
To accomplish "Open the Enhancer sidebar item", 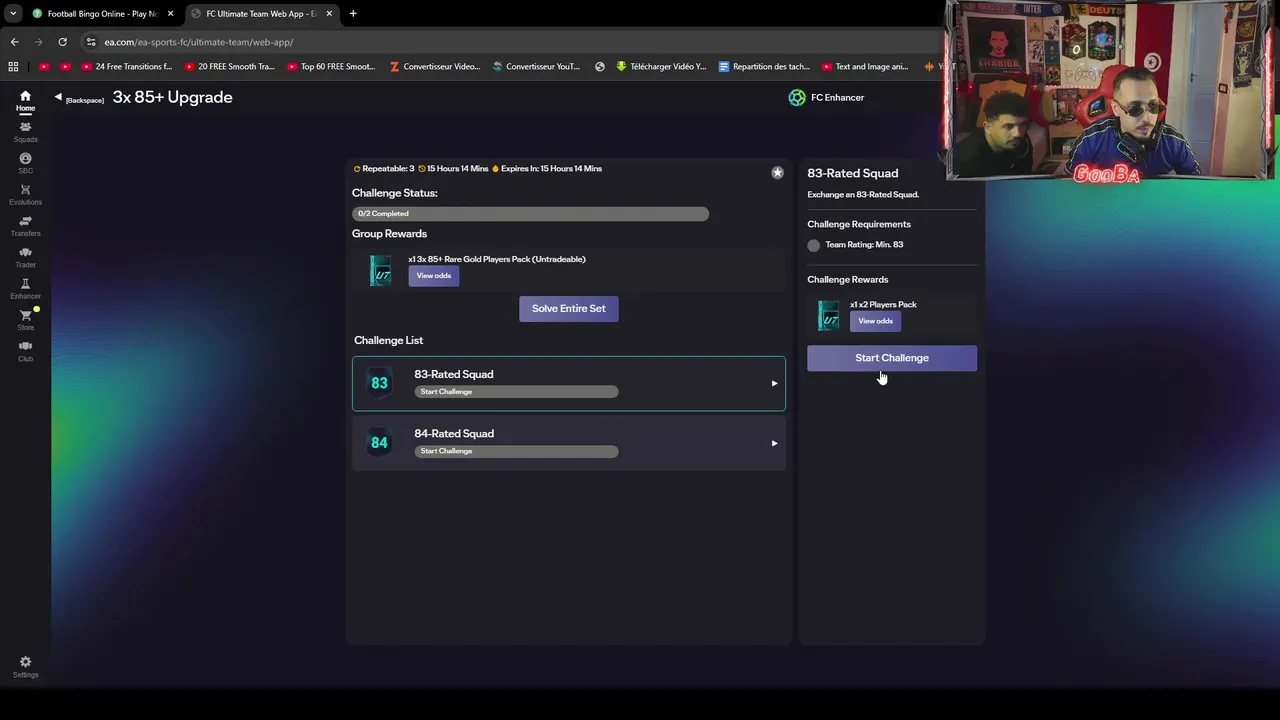I will [x=25, y=289].
